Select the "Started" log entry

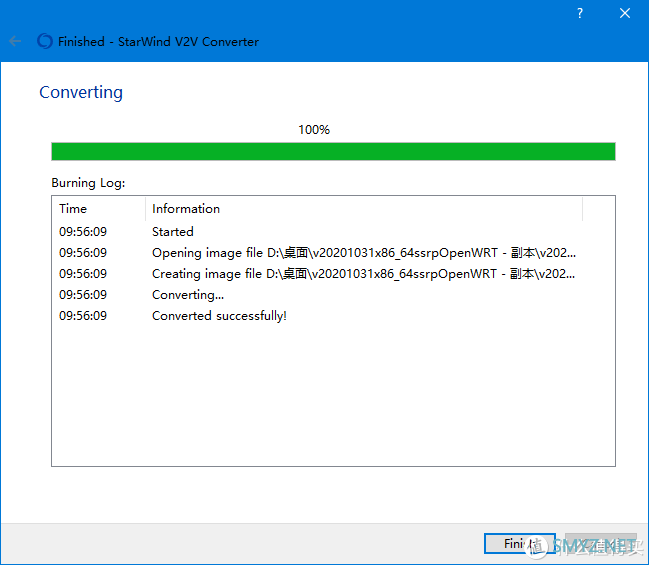tap(173, 231)
